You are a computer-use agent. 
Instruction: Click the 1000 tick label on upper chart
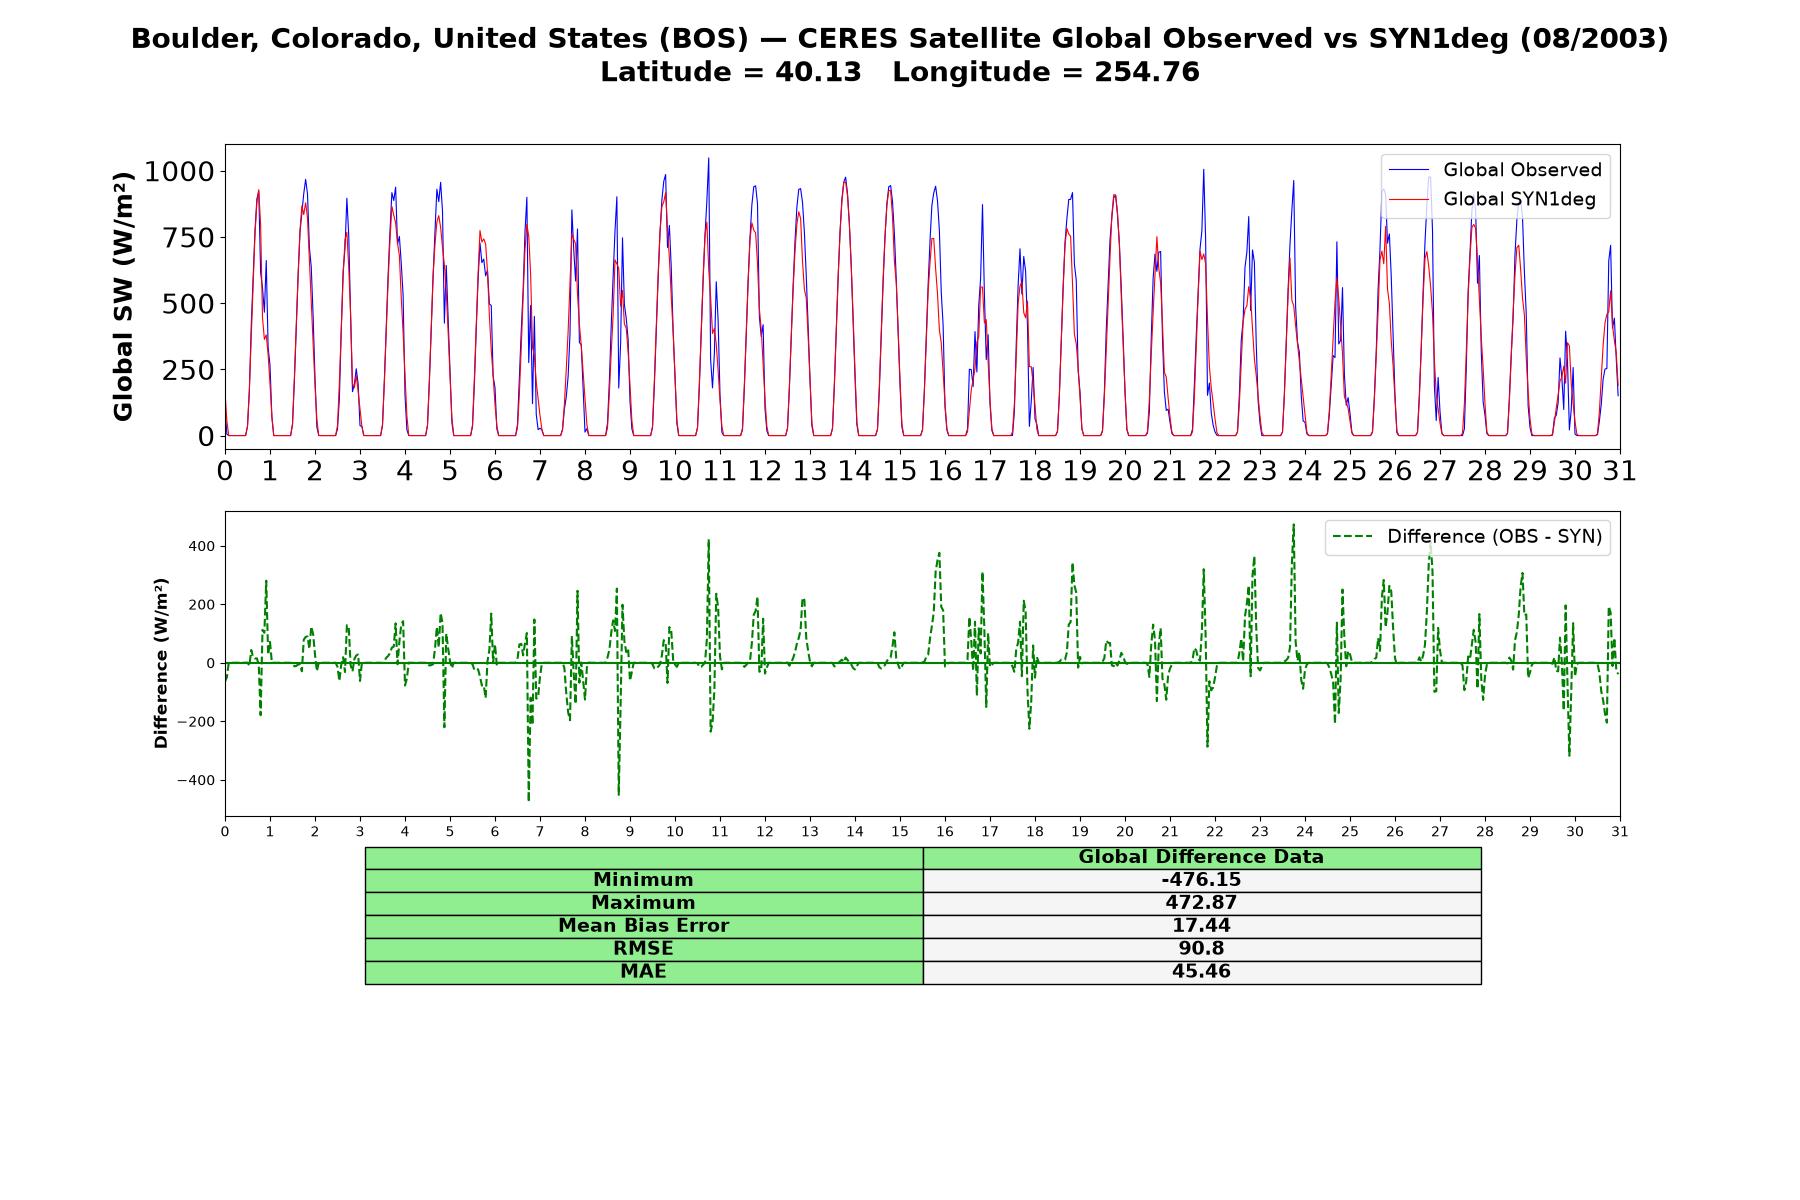pyautogui.click(x=179, y=172)
